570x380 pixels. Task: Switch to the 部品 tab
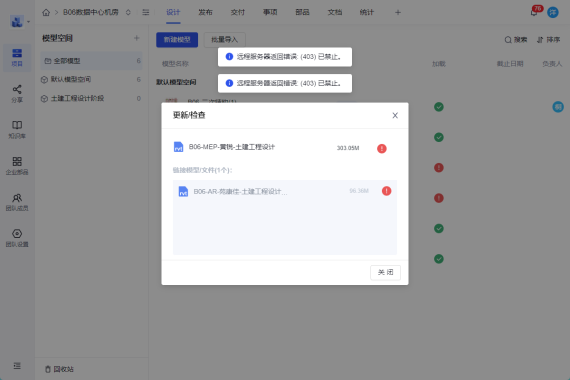(x=302, y=12)
